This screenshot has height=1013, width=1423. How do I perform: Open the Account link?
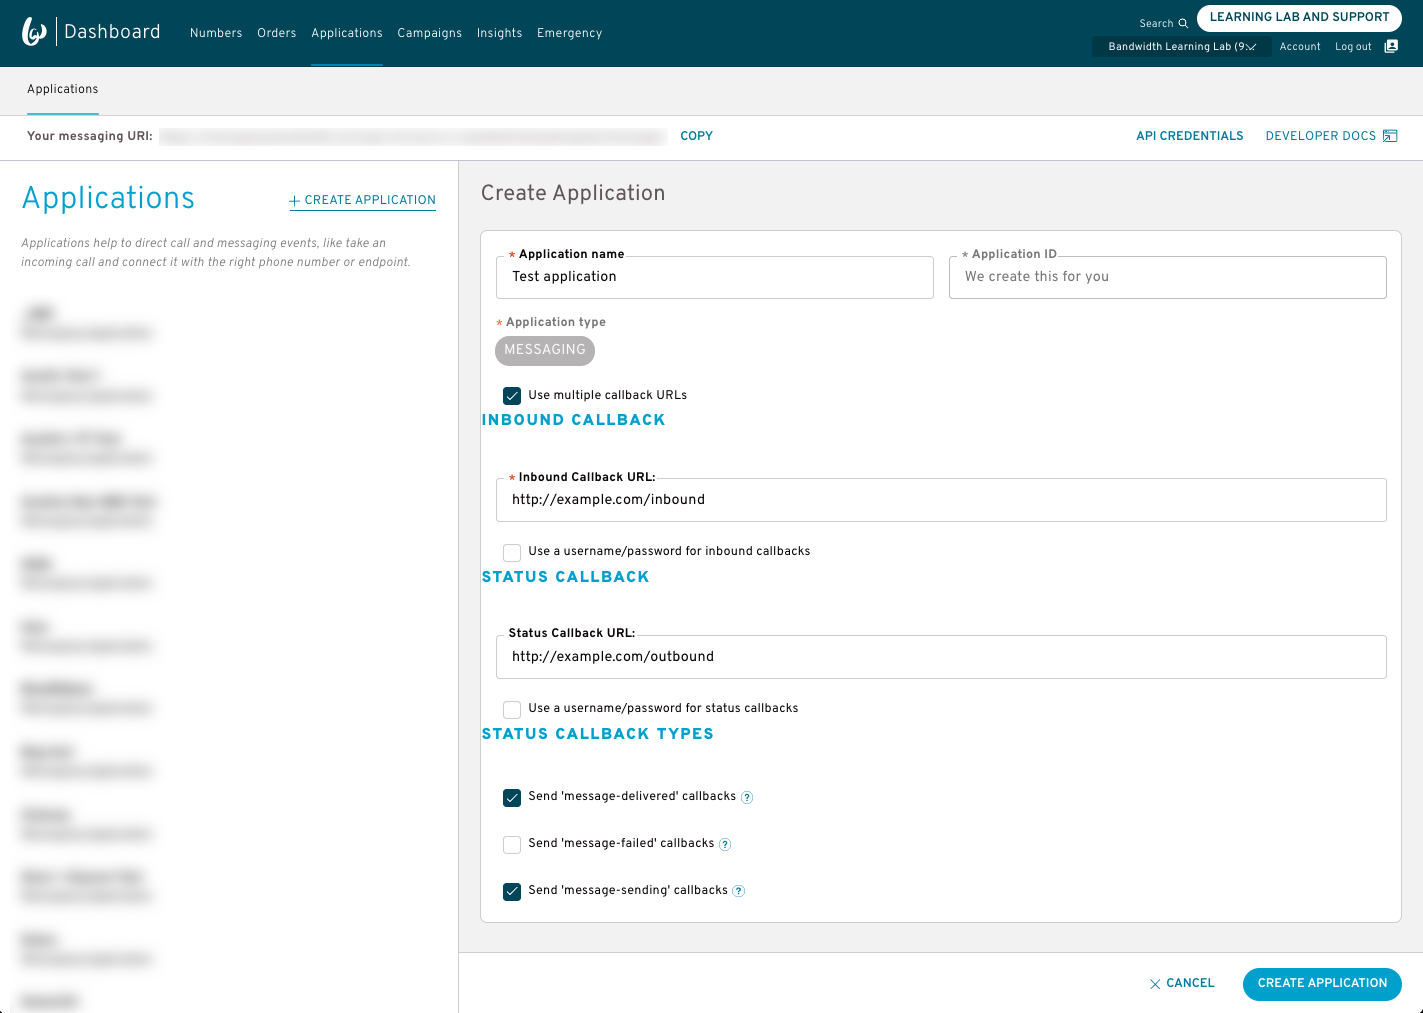1300,47
